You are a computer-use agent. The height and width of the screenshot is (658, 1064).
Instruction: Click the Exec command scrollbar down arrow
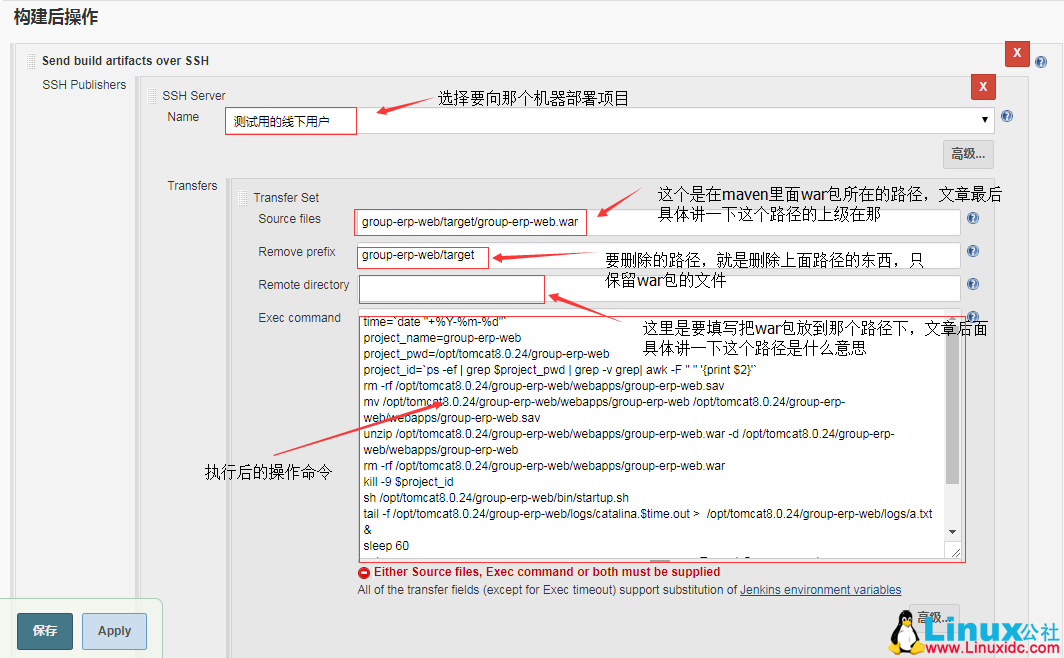click(952, 532)
